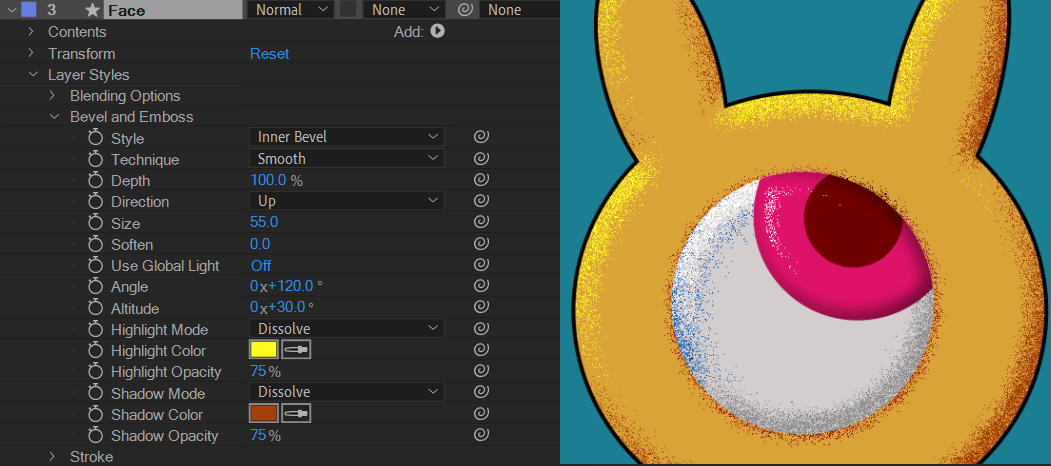1051x466 pixels.
Task: Click the Use Global Light pick whip
Action: pyautogui.click(x=481, y=265)
